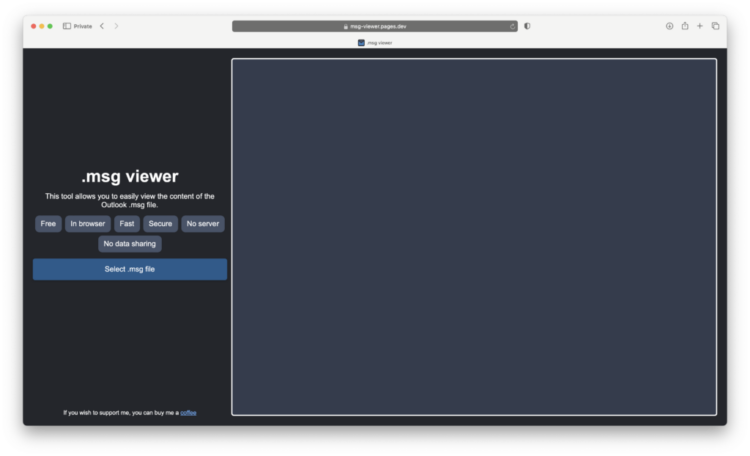Click the Private browsing label
The height and width of the screenshot is (456, 750).
(x=83, y=26)
